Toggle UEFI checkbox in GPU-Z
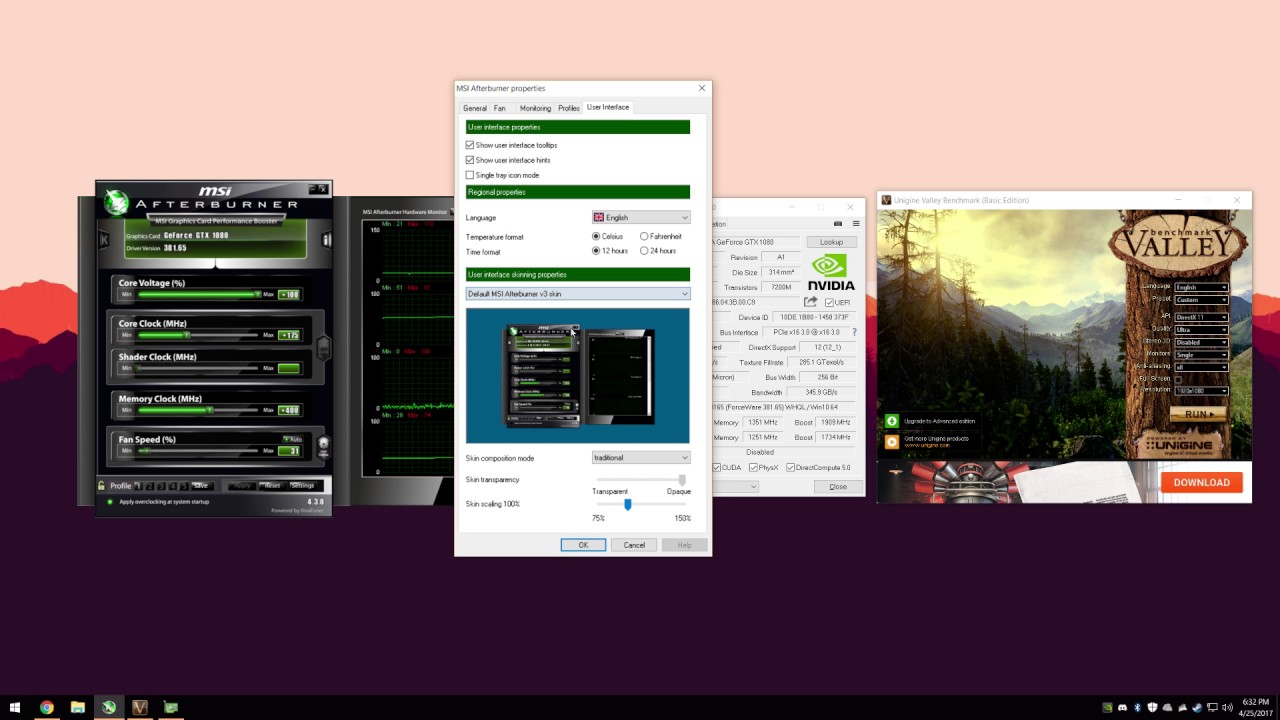This screenshot has width=1280, height=720. coord(829,302)
